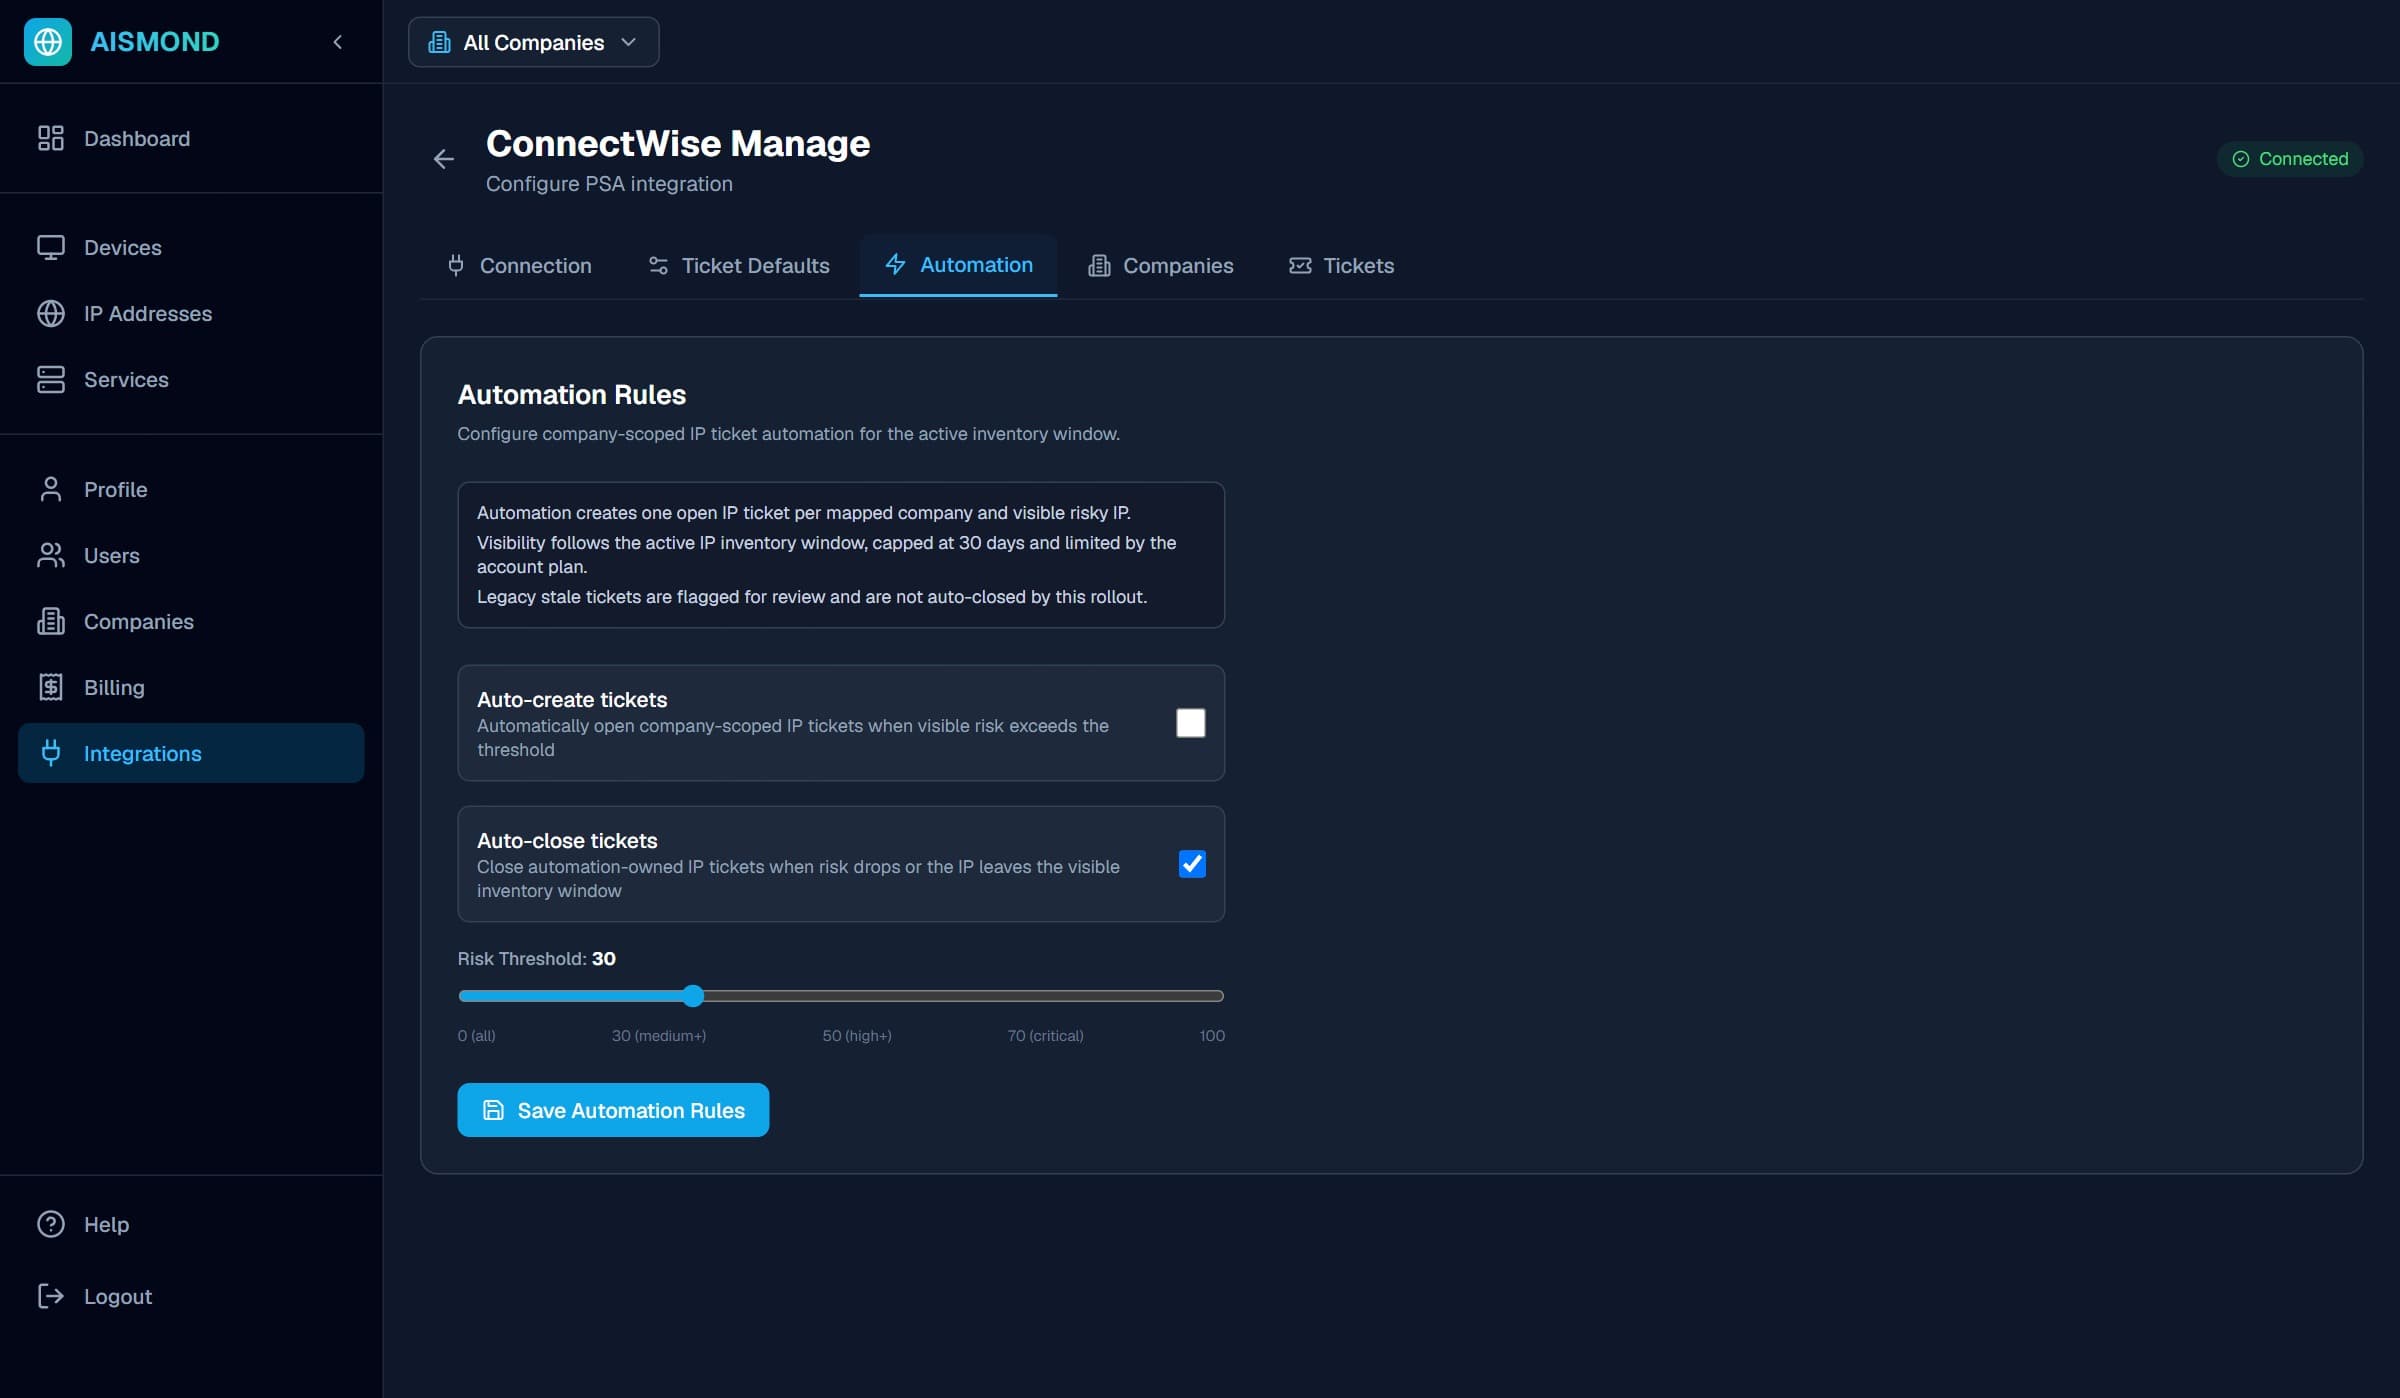The image size is (2400, 1398).
Task: Select Integrations in the sidebar
Action: point(191,753)
